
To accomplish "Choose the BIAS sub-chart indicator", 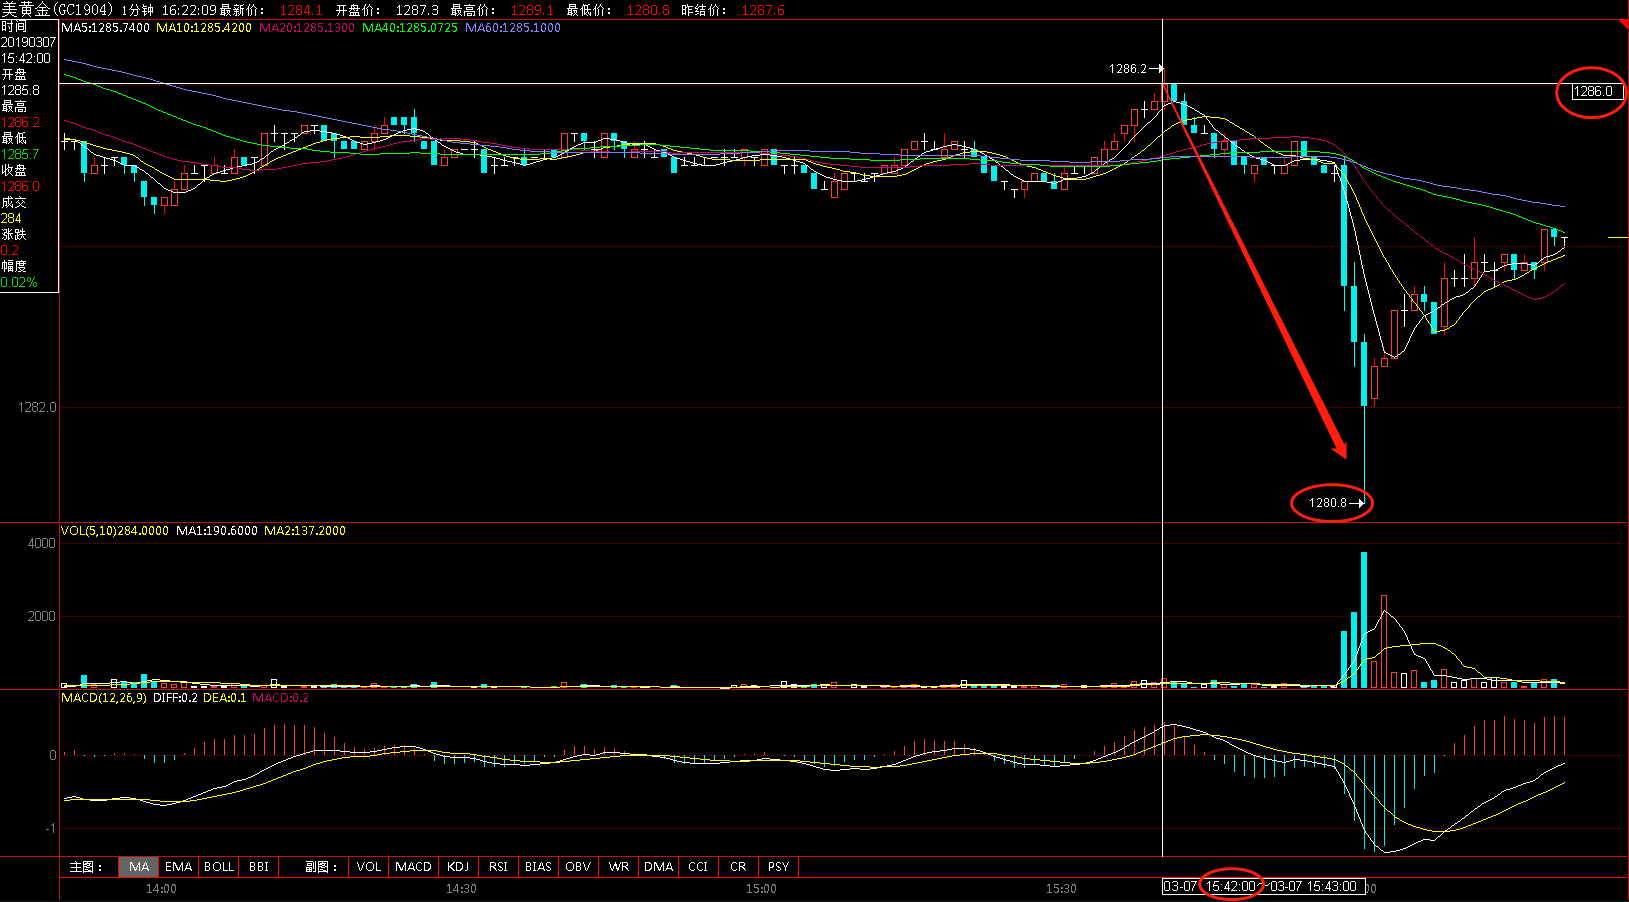I will click(x=538, y=867).
